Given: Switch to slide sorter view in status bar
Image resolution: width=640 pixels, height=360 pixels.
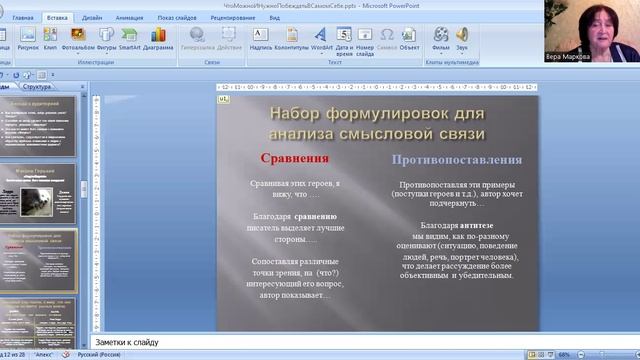Looking at the screenshot, I should point(541,355).
